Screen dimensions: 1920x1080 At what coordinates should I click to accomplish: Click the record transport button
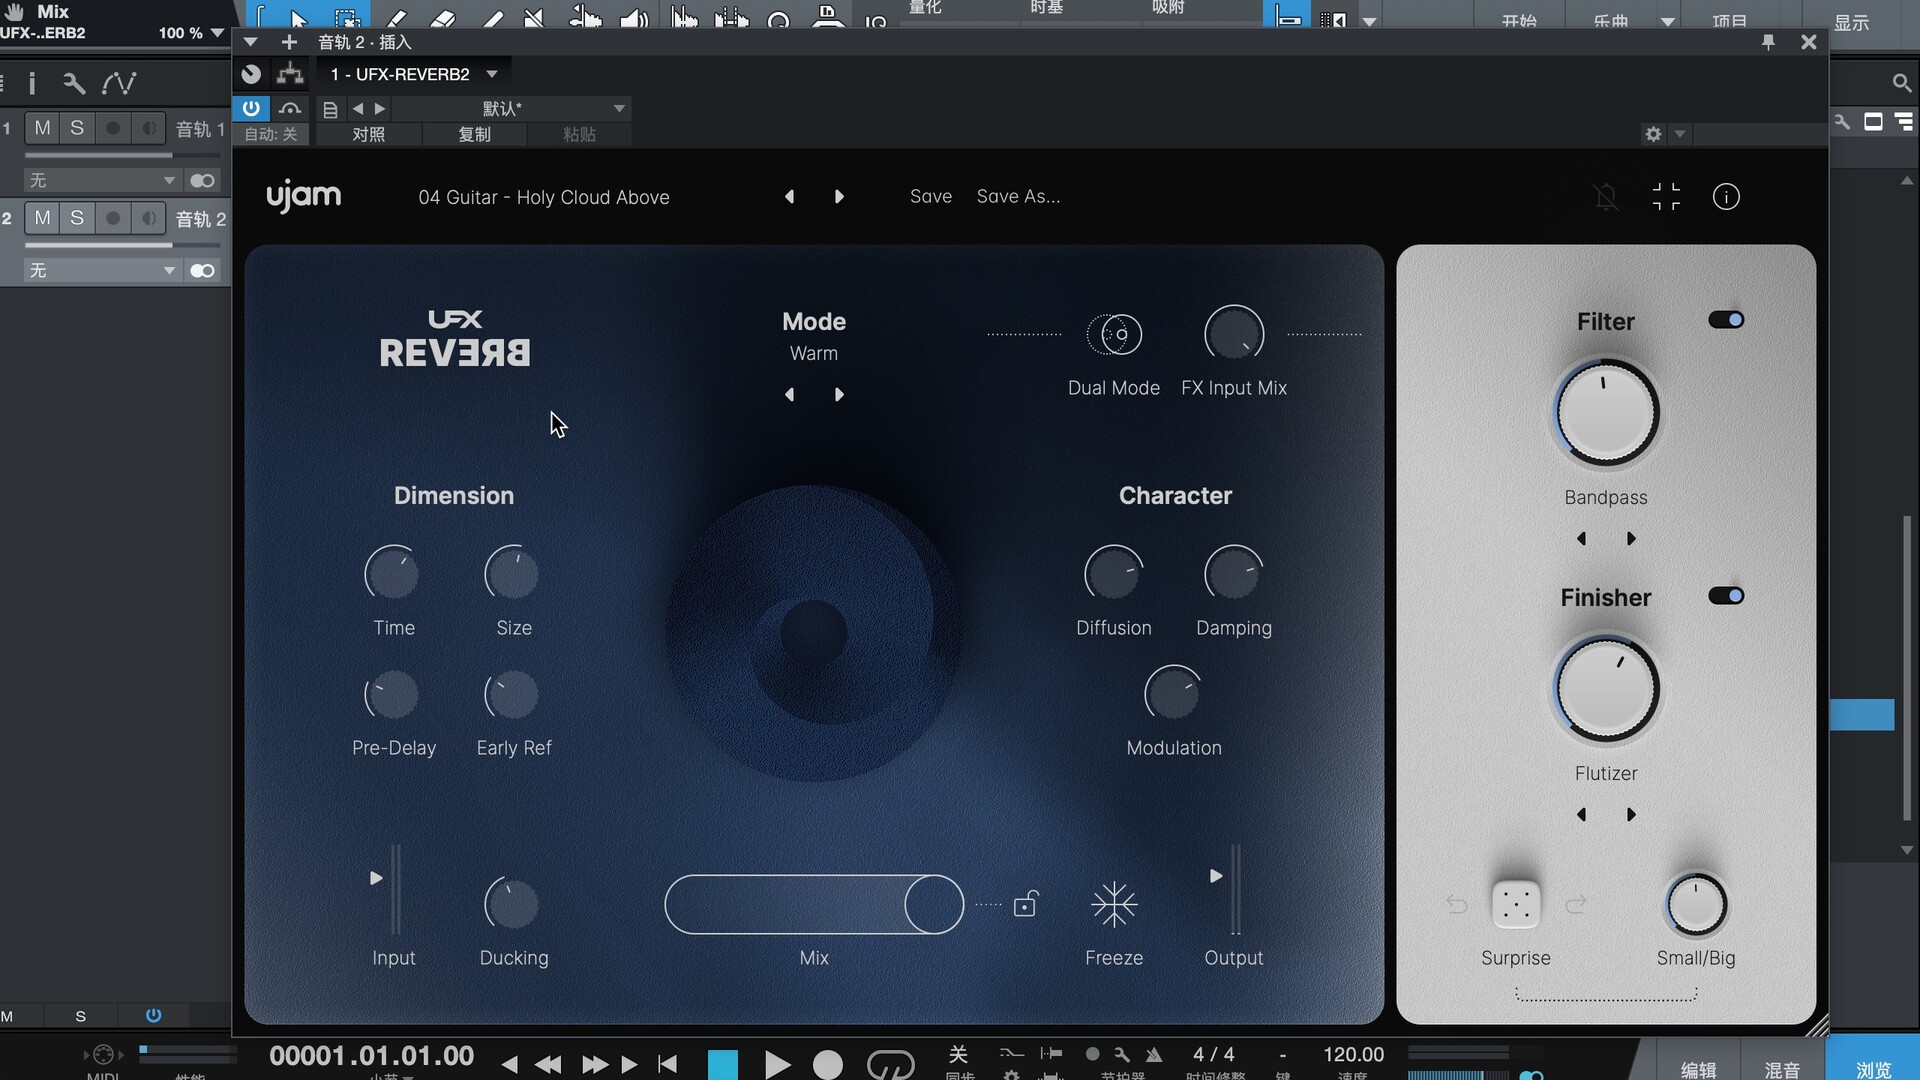[x=827, y=1065]
